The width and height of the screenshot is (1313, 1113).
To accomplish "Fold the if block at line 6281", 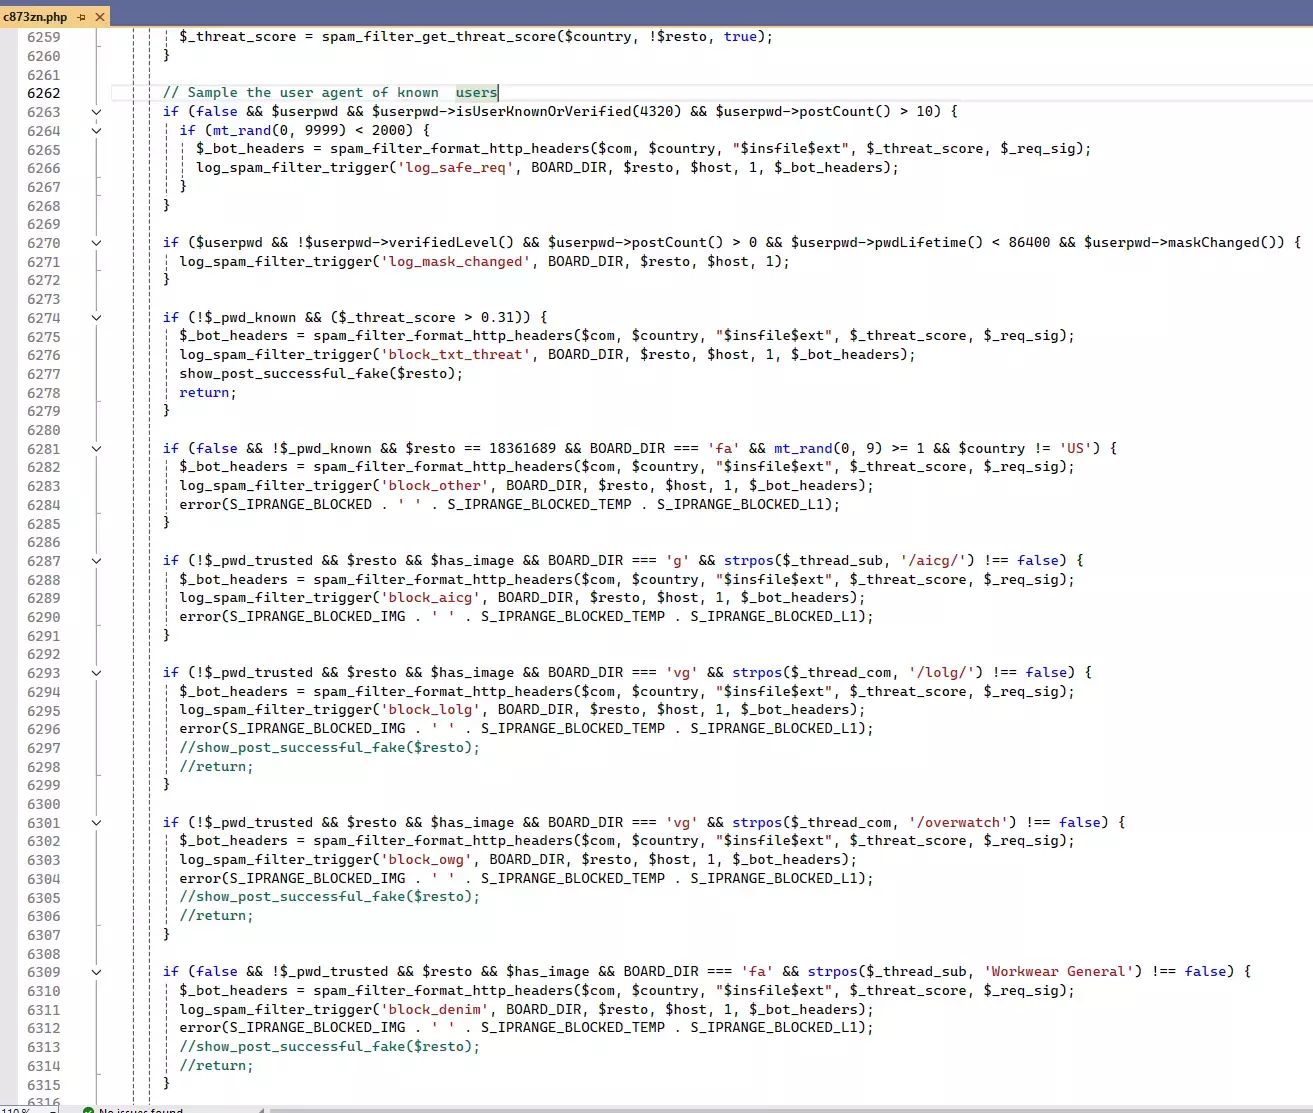I will (96, 449).
